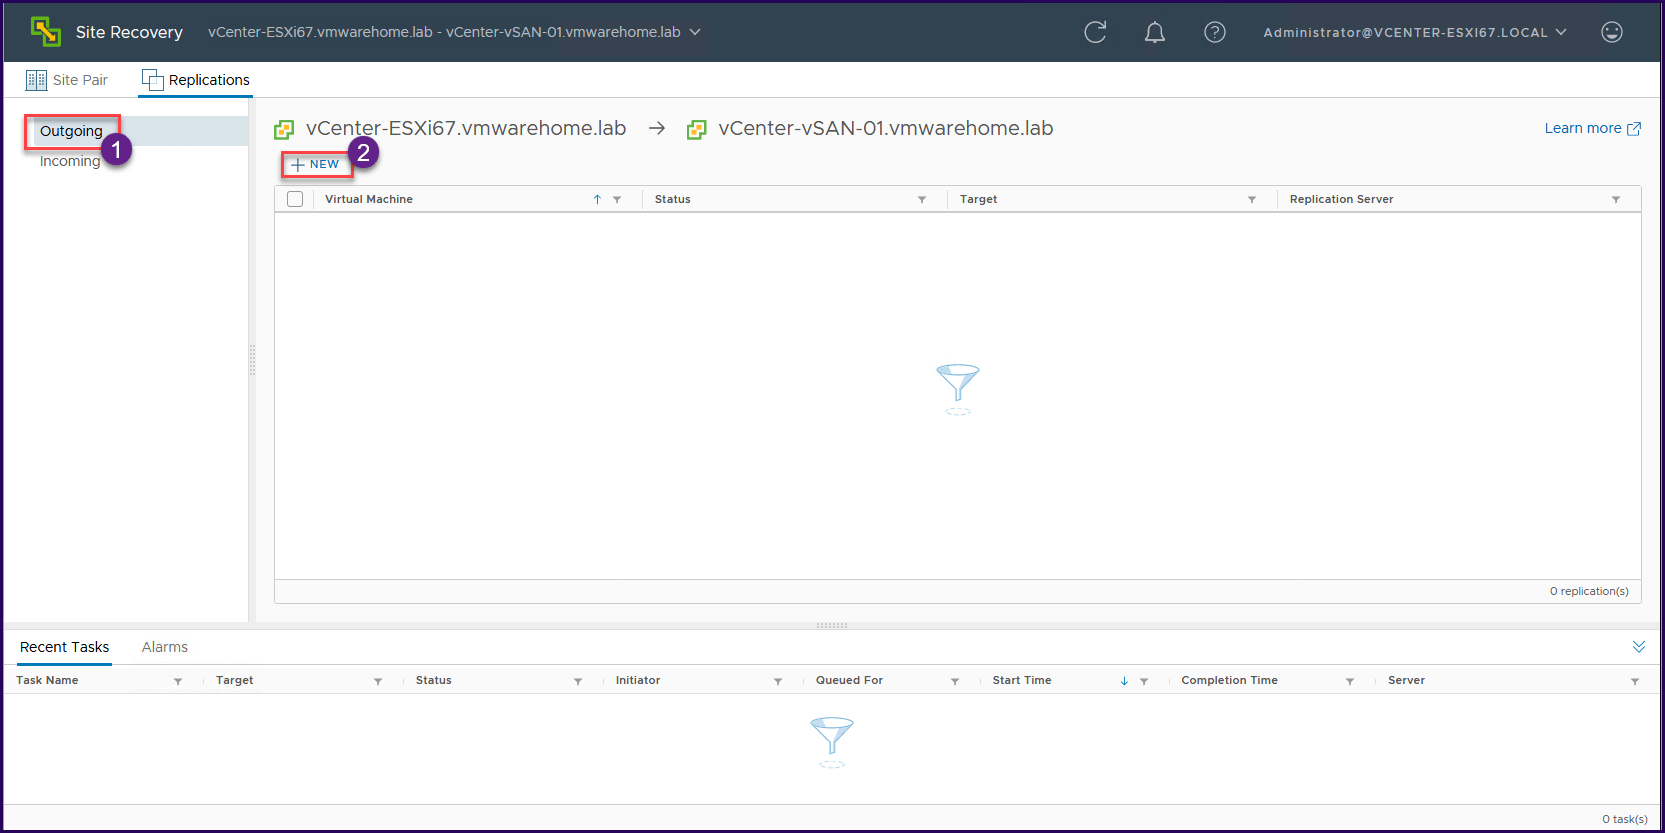Open notifications bell icon
The height and width of the screenshot is (833, 1665).
1155,32
